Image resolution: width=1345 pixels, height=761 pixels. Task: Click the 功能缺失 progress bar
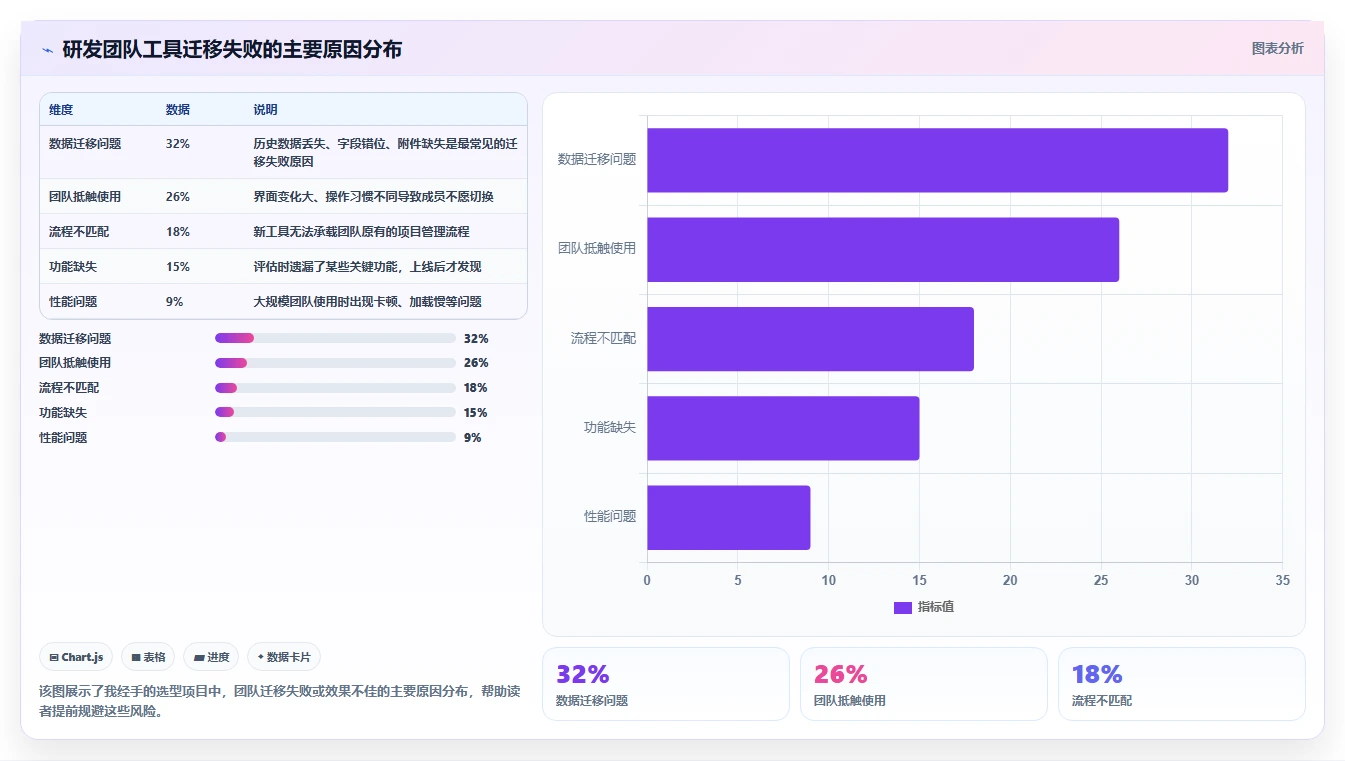pos(335,412)
